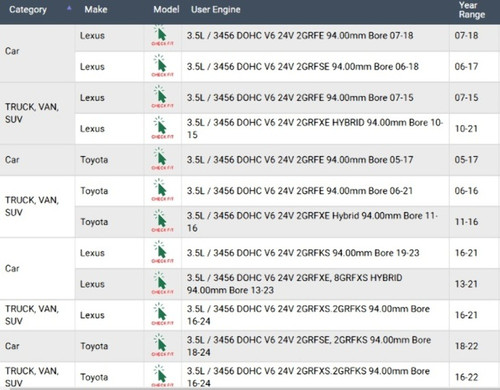
Task: Open Check Fit for Lexus 2GRFXE, 8GRFXS HYBRID row
Action: [x=162, y=283]
